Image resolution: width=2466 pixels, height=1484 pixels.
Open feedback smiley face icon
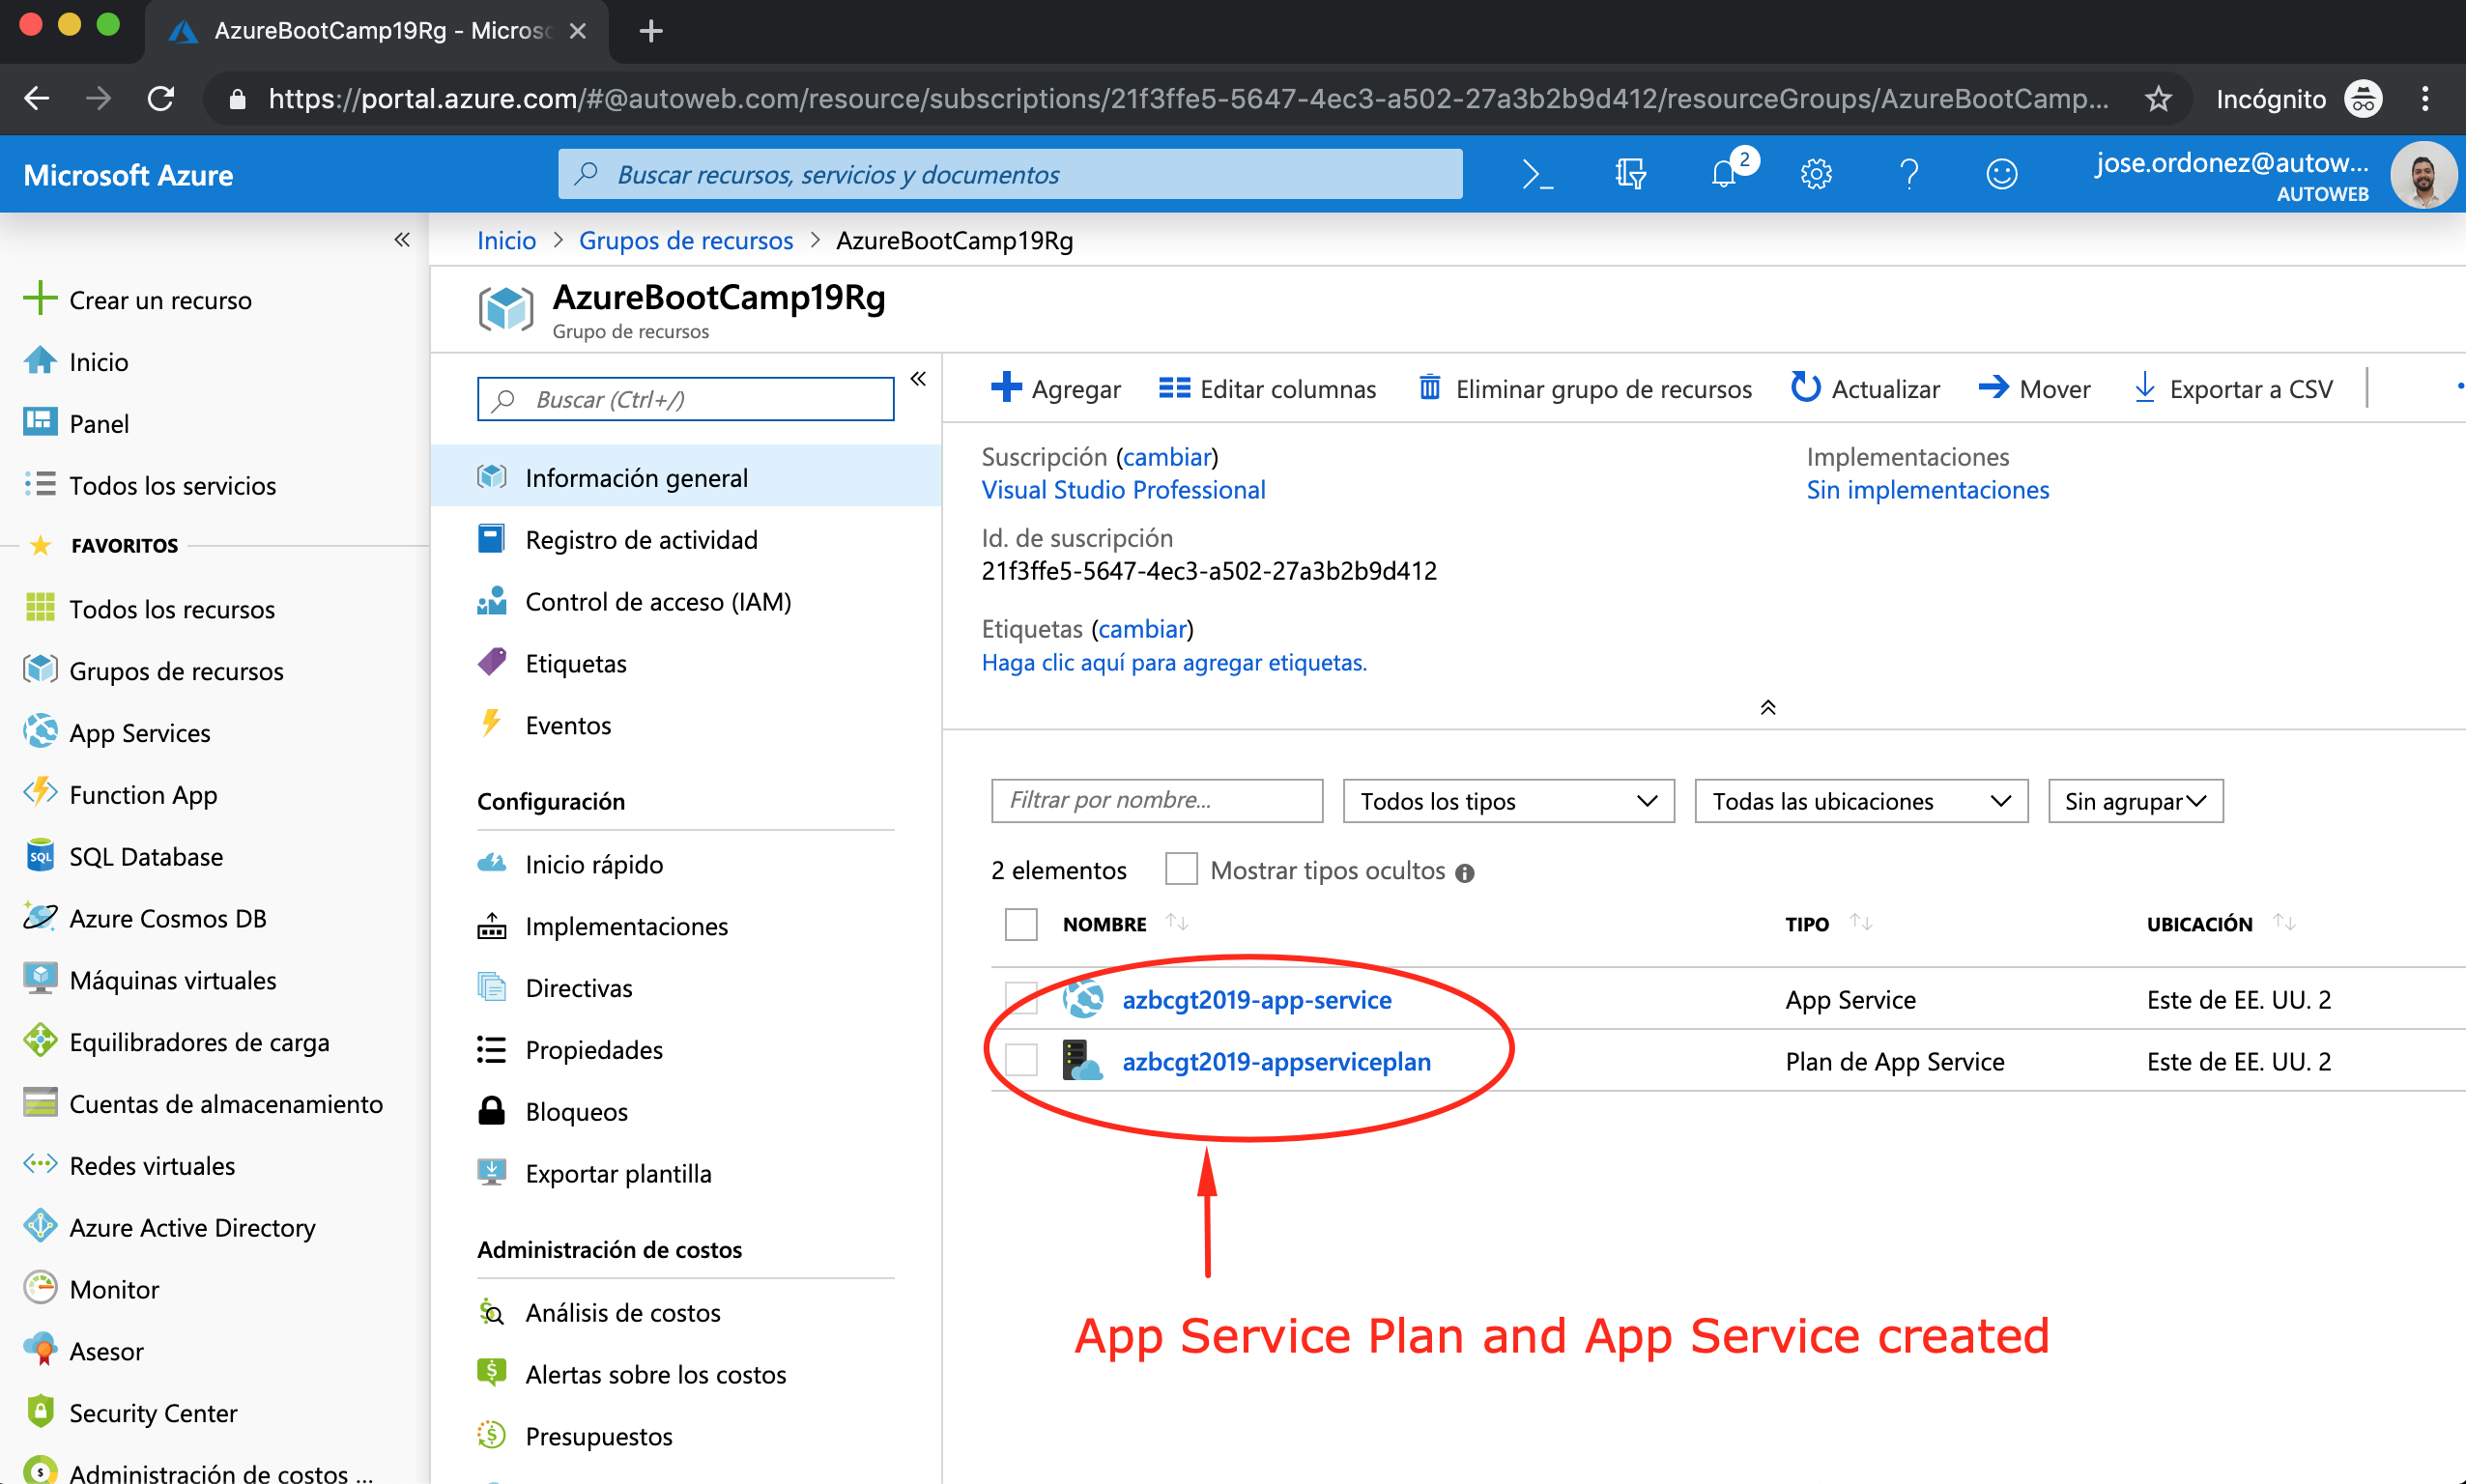click(x=2001, y=174)
